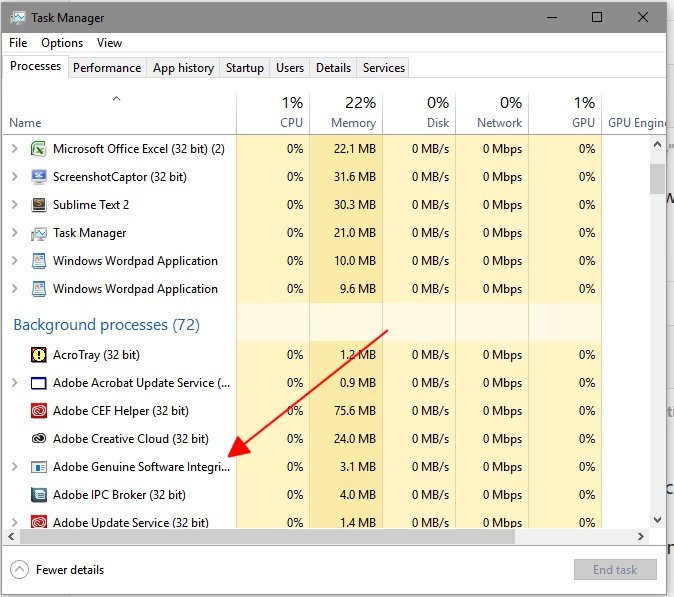Click vertical scrollbar up arrow
The image size is (674, 597).
click(657, 145)
